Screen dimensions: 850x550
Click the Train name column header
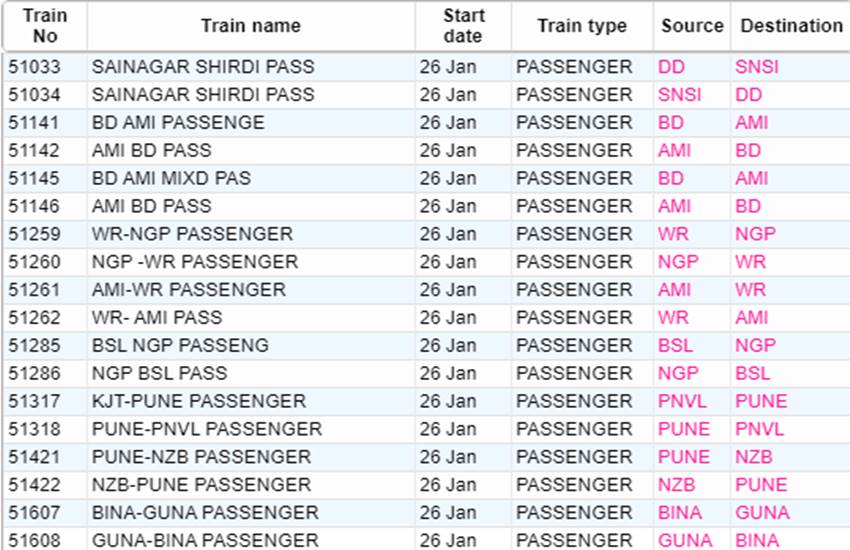point(251,26)
